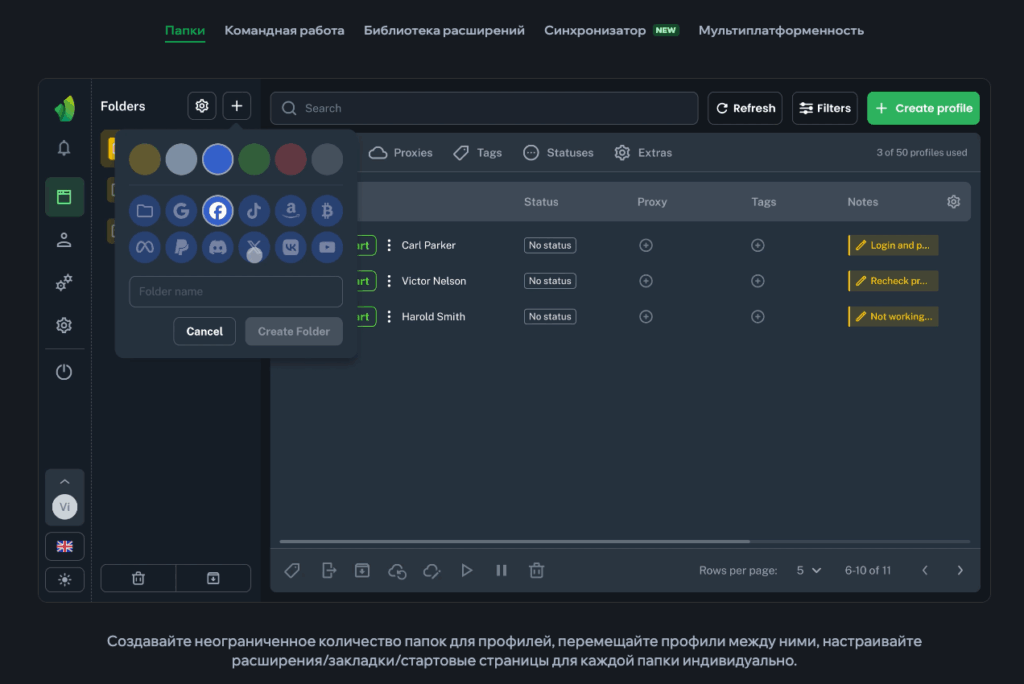1024x684 pixels.
Task: Expand the account section above the Vi avatar
Action: point(64,481)
